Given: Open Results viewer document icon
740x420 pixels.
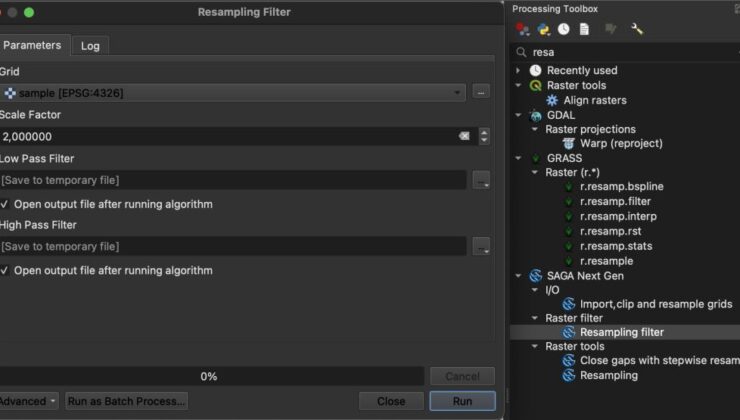Looking at the screenshot, I should click(584, 29).
